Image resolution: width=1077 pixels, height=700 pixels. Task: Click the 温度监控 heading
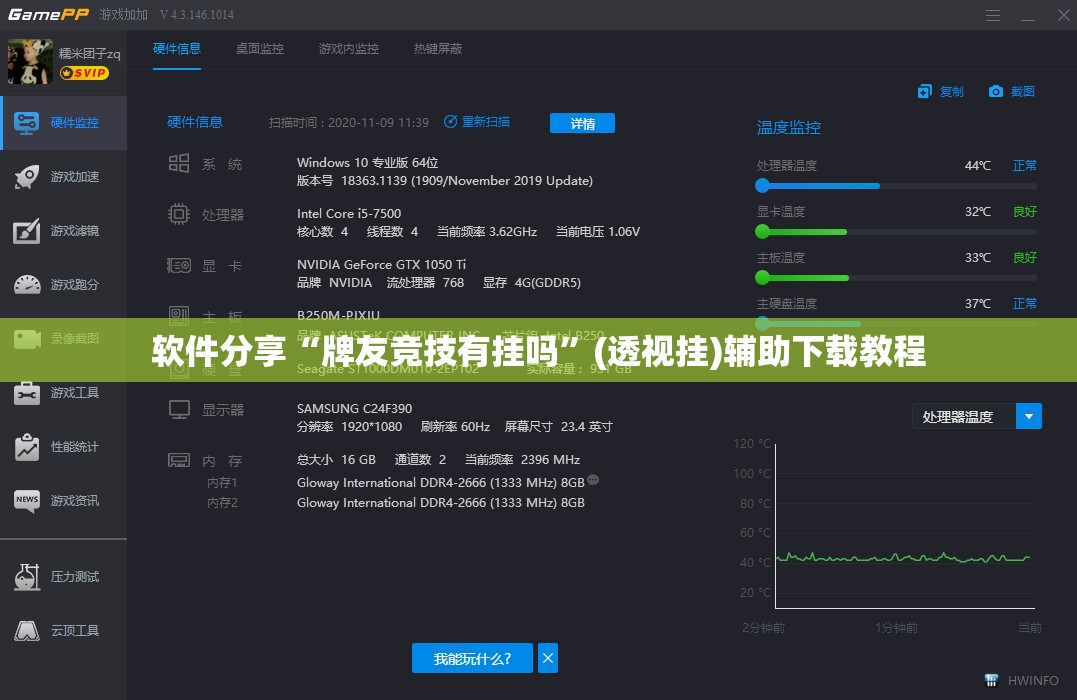click(789, 127)
